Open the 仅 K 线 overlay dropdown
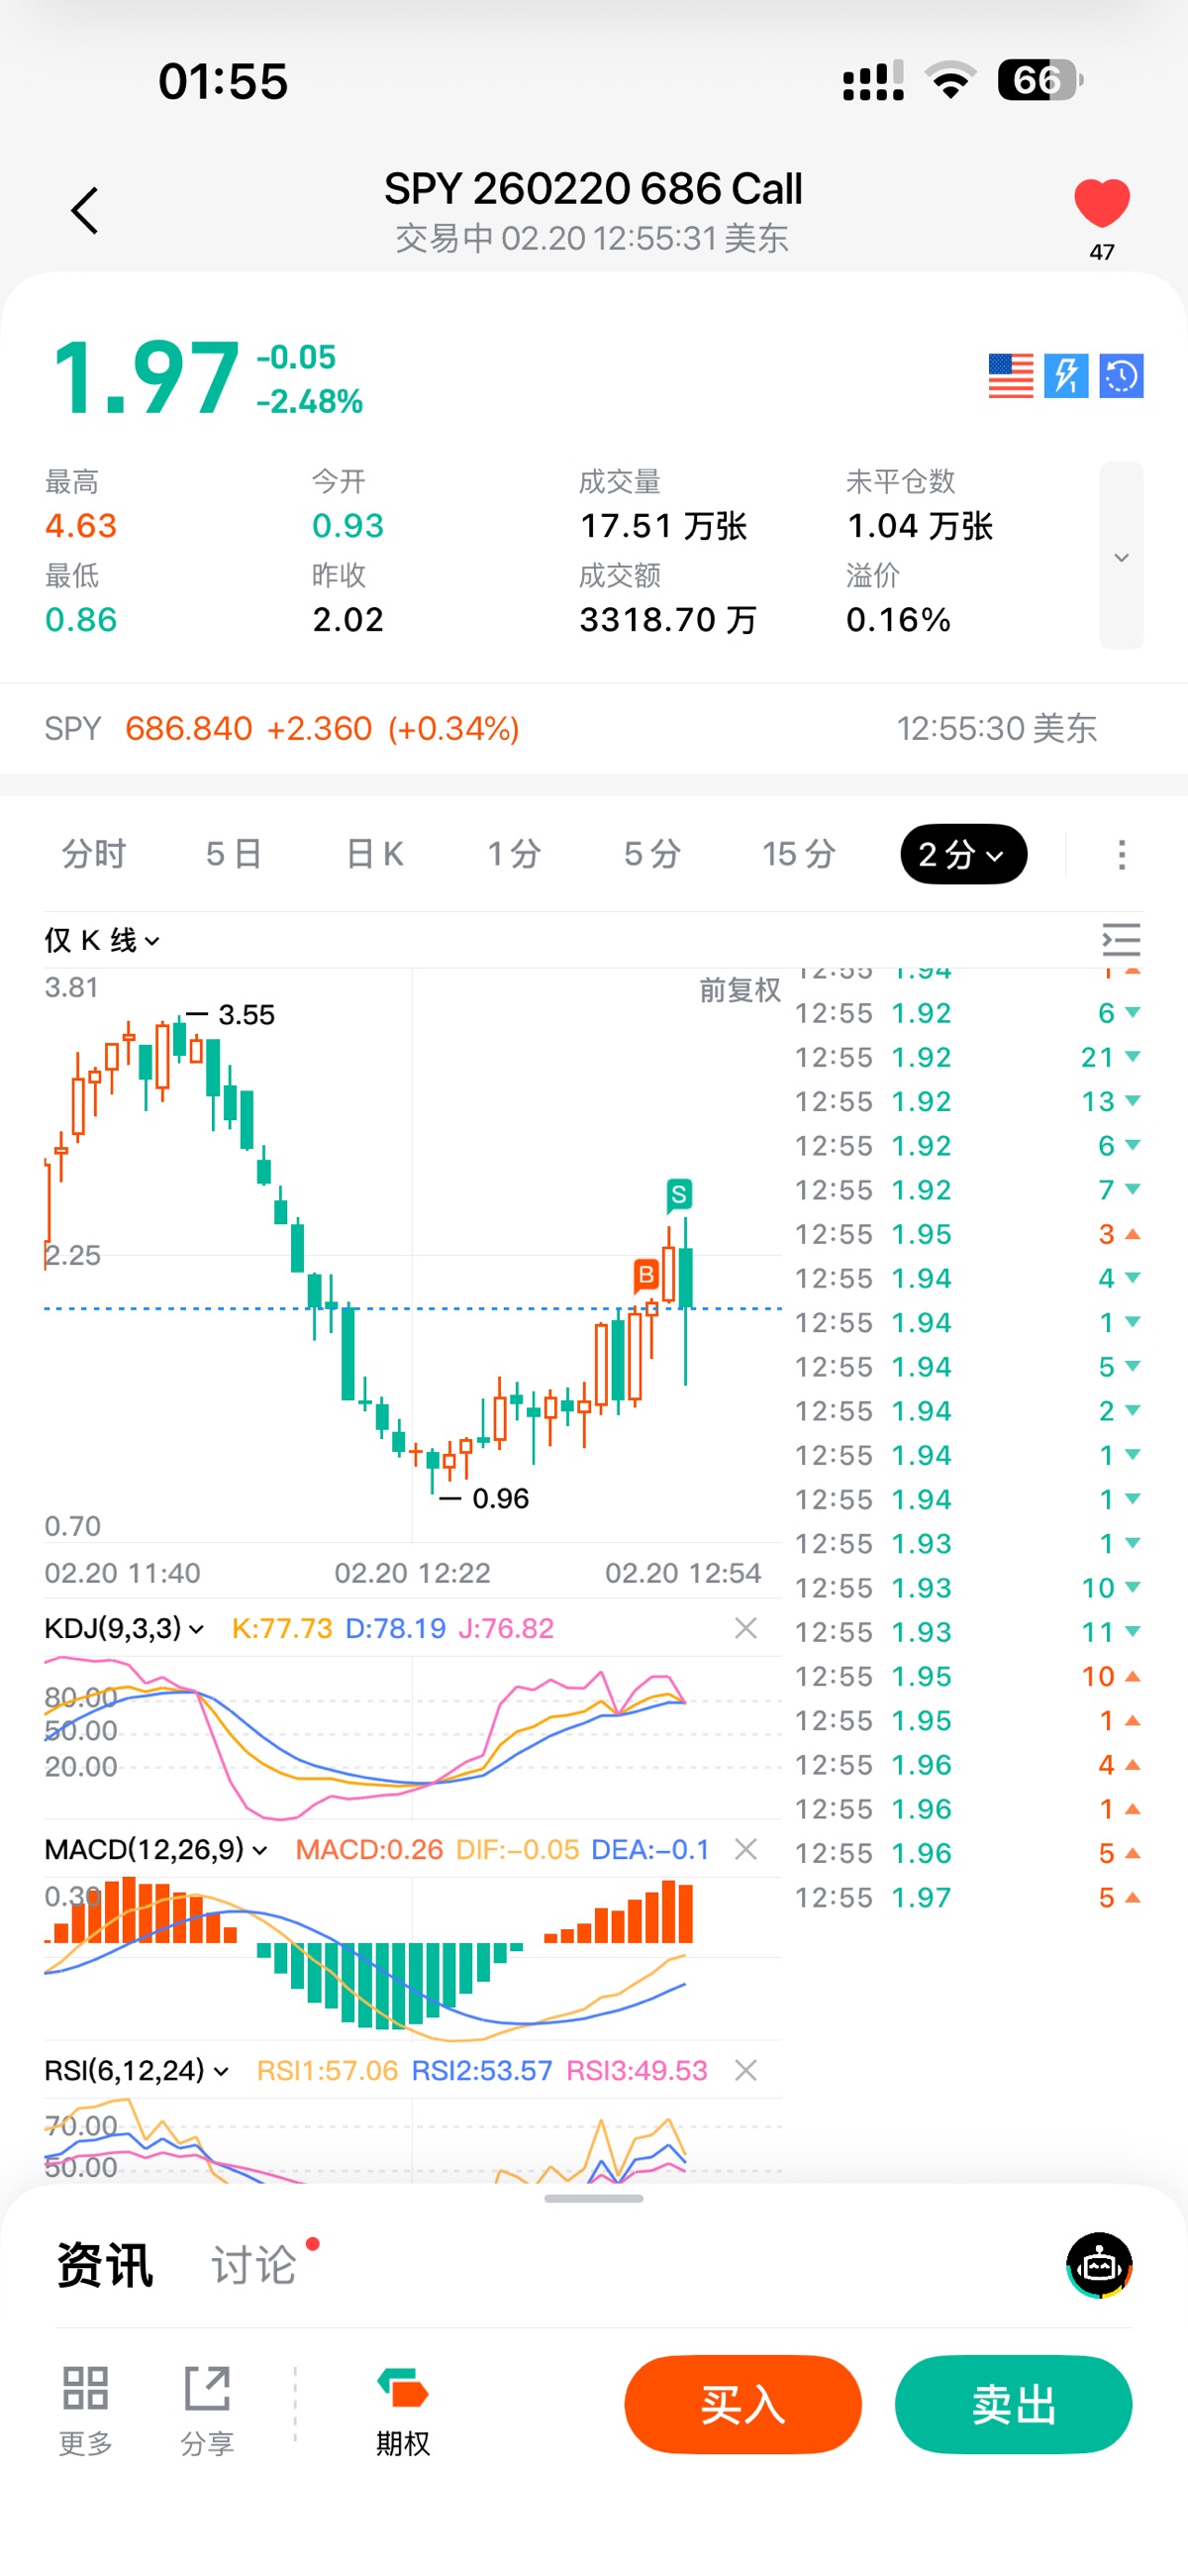 (x=101, y=941)
